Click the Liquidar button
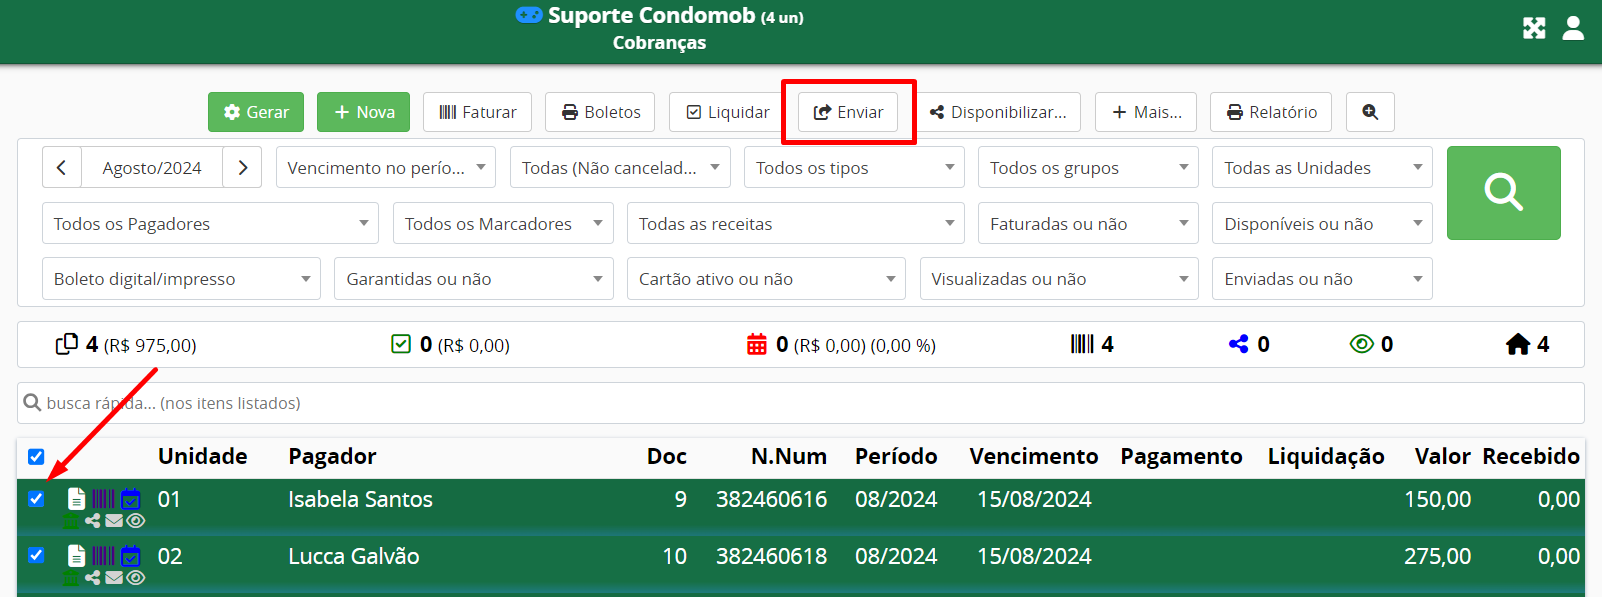 click(x=727, y=112)
